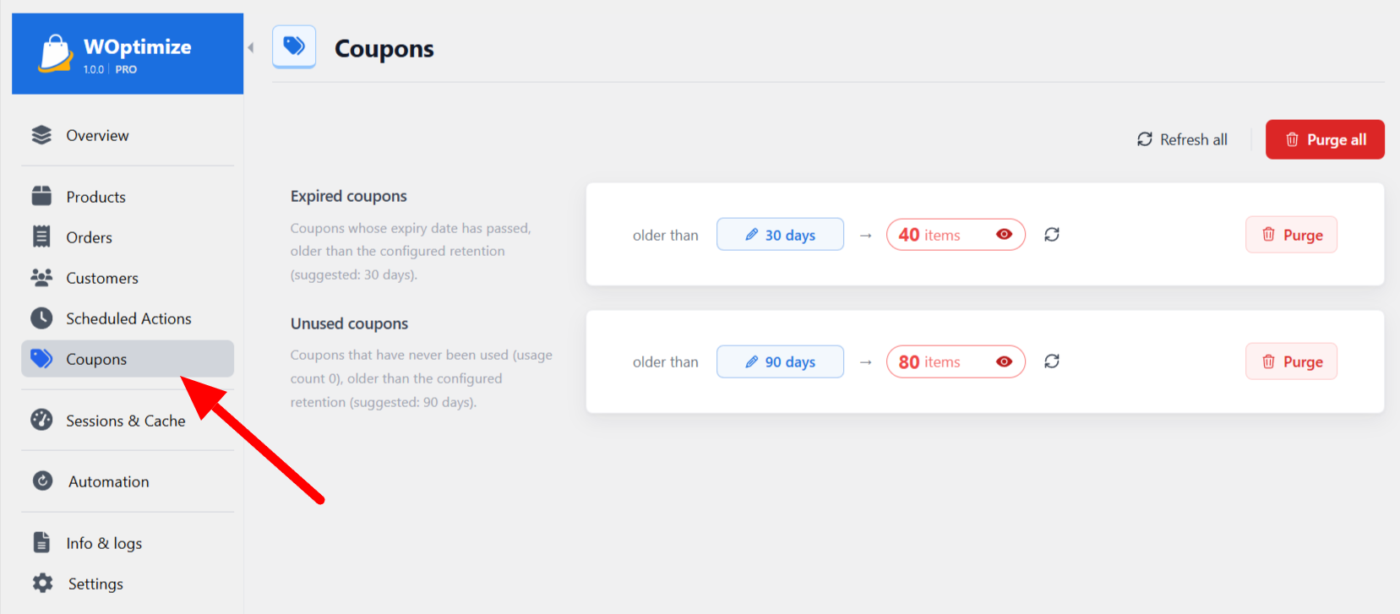The width and height of the screenshot is (1400, 614).
Task: Select the Customers group icon
Action: [x=41, y=278]
